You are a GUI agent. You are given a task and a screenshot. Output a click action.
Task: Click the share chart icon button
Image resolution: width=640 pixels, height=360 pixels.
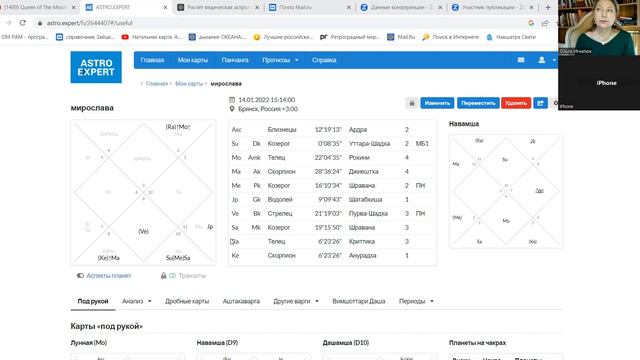click(x=540, y=103)
